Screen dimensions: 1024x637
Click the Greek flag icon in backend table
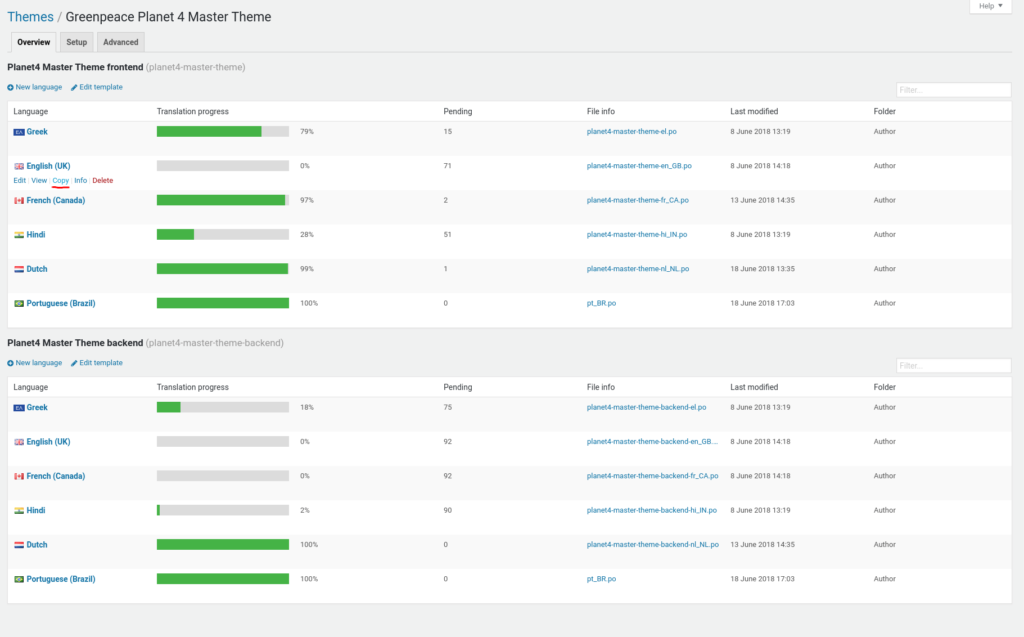(x=19, y=408)
